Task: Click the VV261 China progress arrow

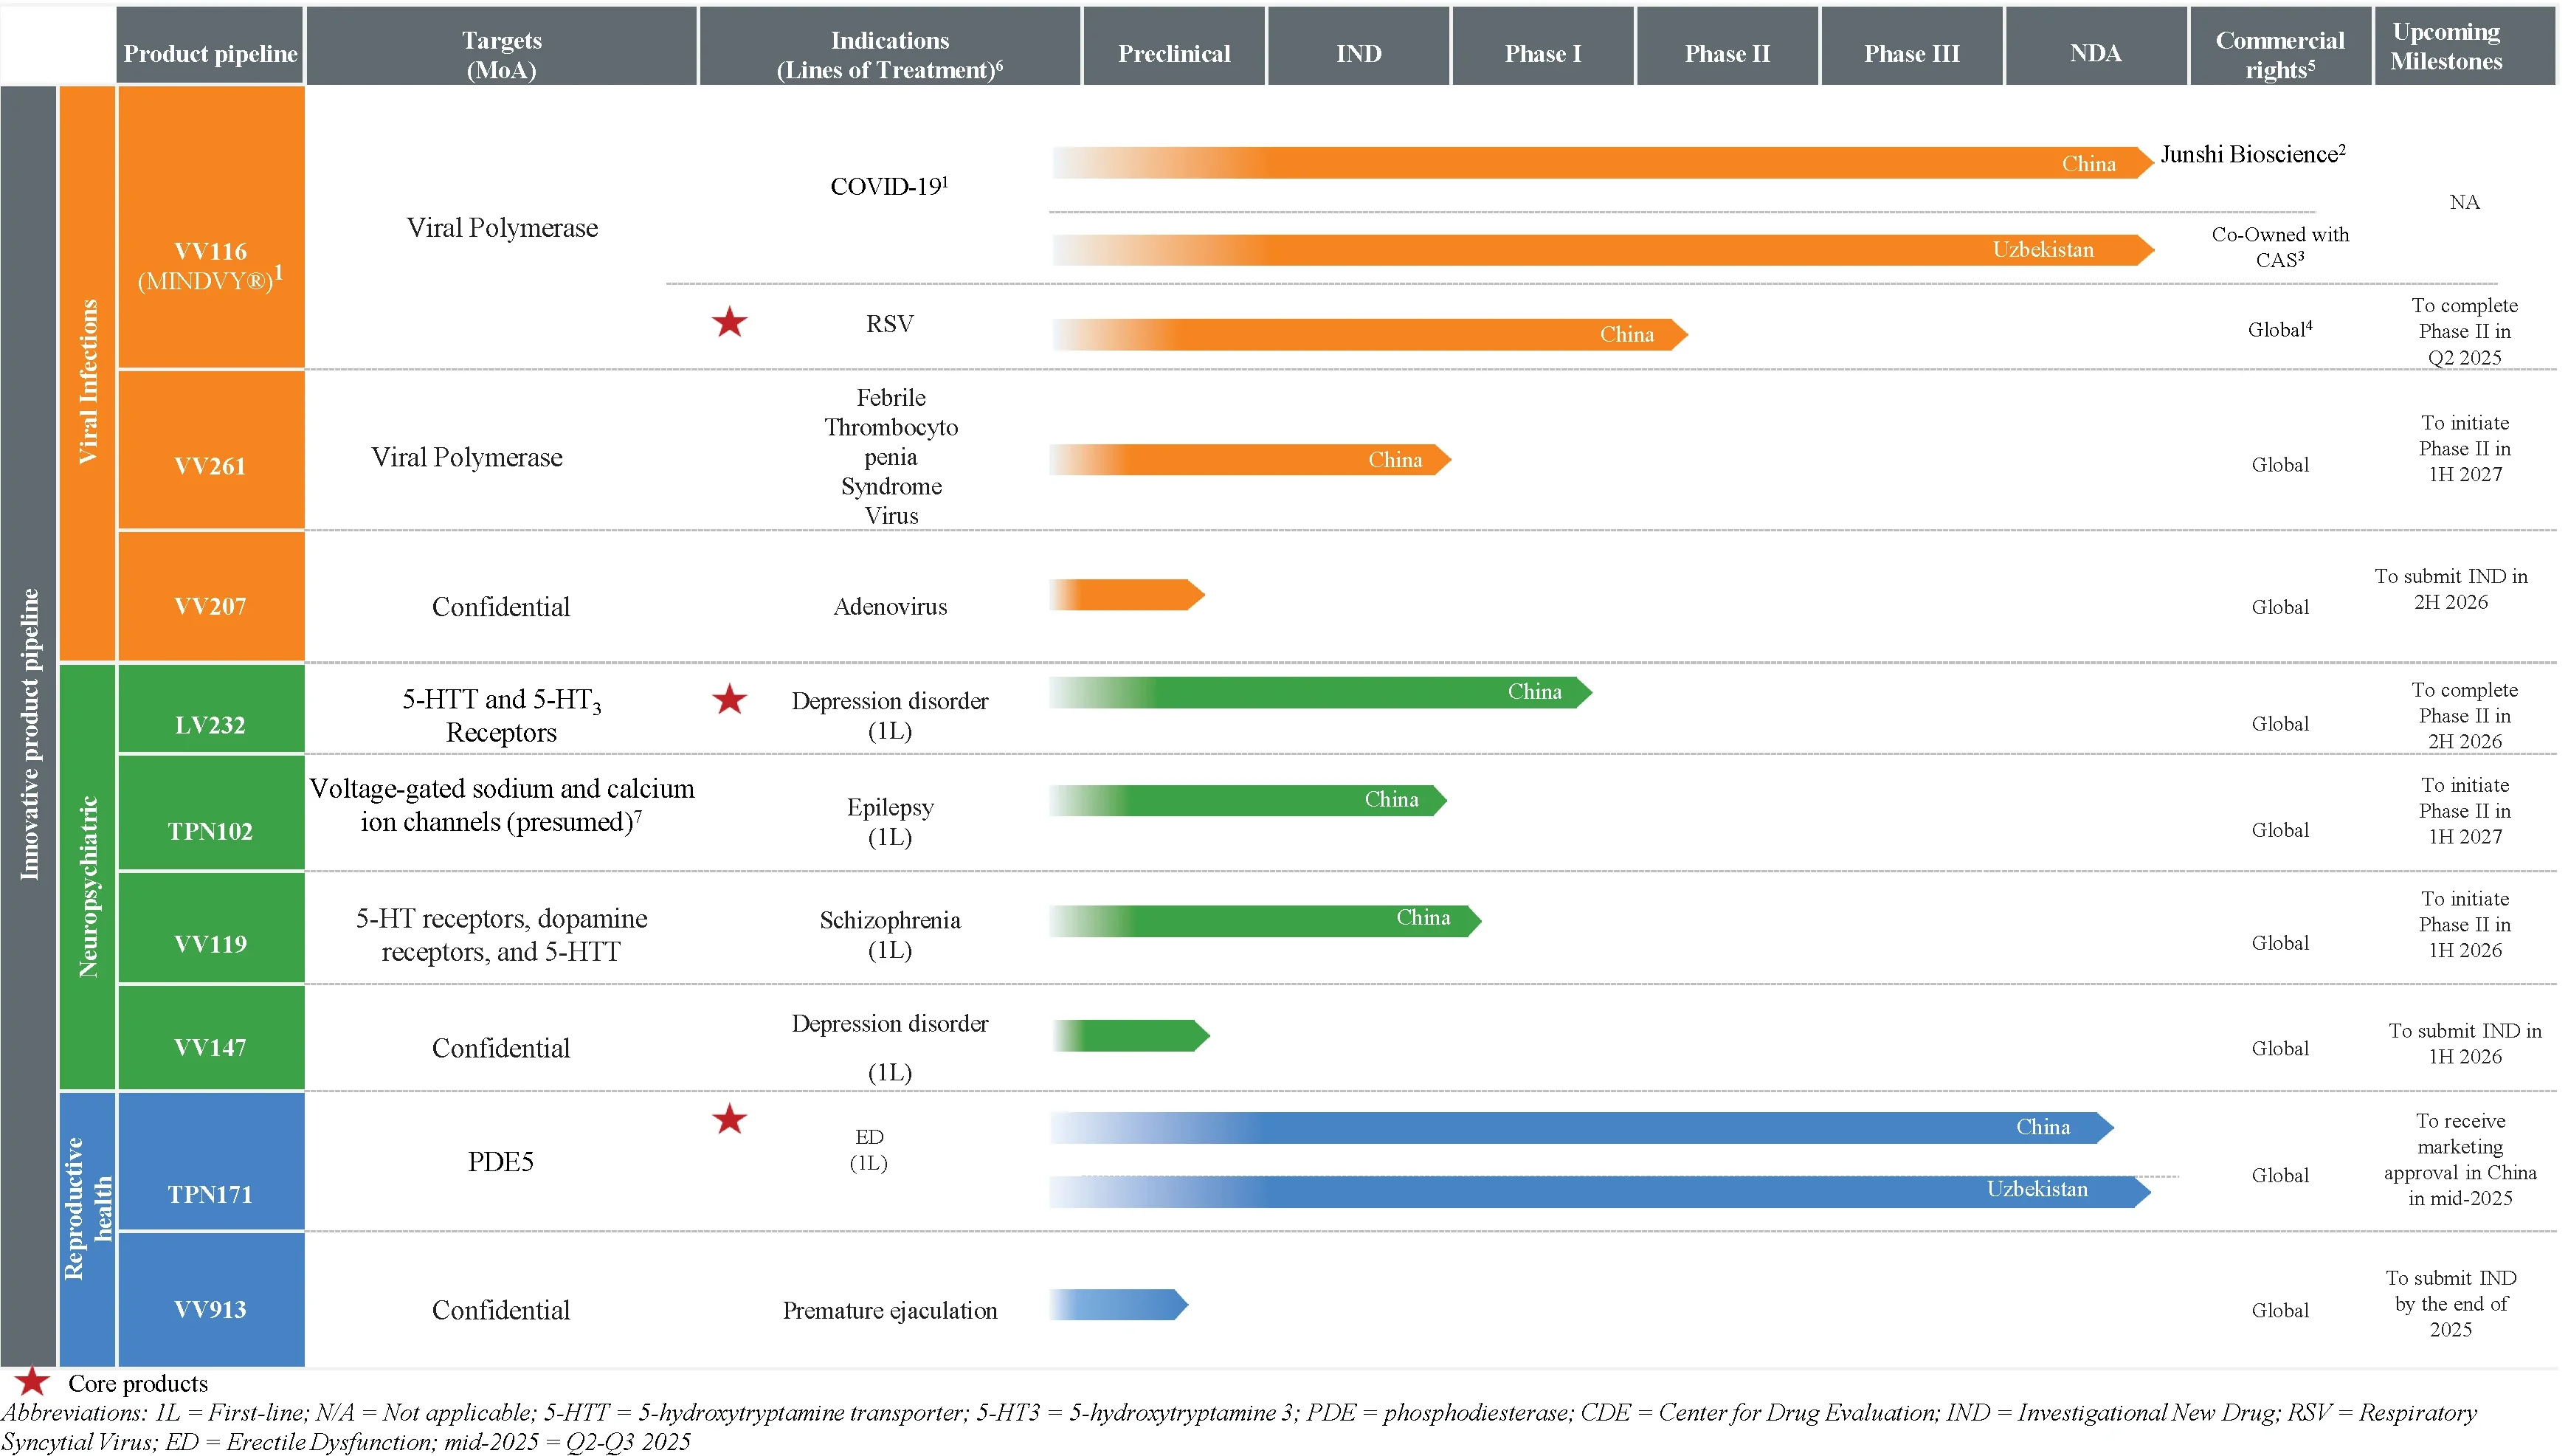Action: tap(1250, 459)
